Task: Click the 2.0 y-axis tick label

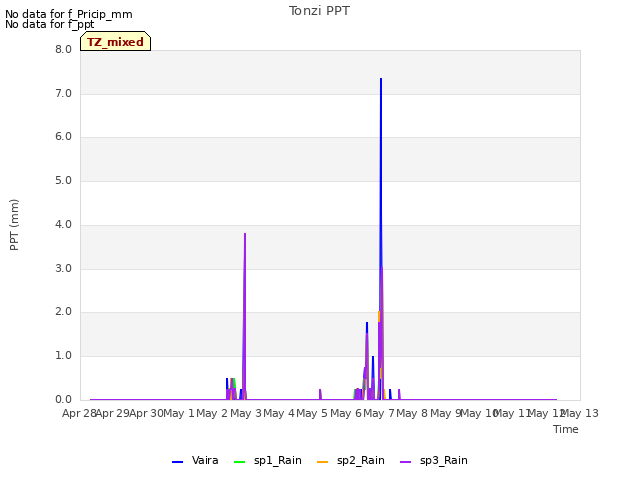Action: click(63, 312)
